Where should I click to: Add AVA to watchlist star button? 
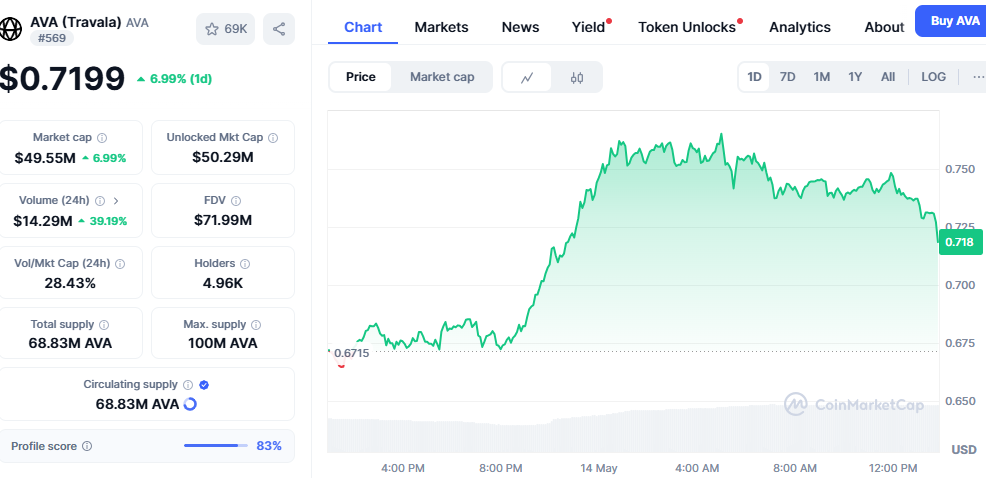226,29
